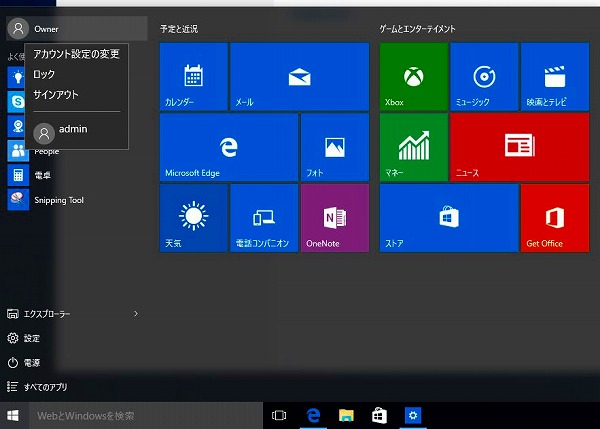Open the マネー money tile
The height and width of the screenshot is (429, 600).
414,147
